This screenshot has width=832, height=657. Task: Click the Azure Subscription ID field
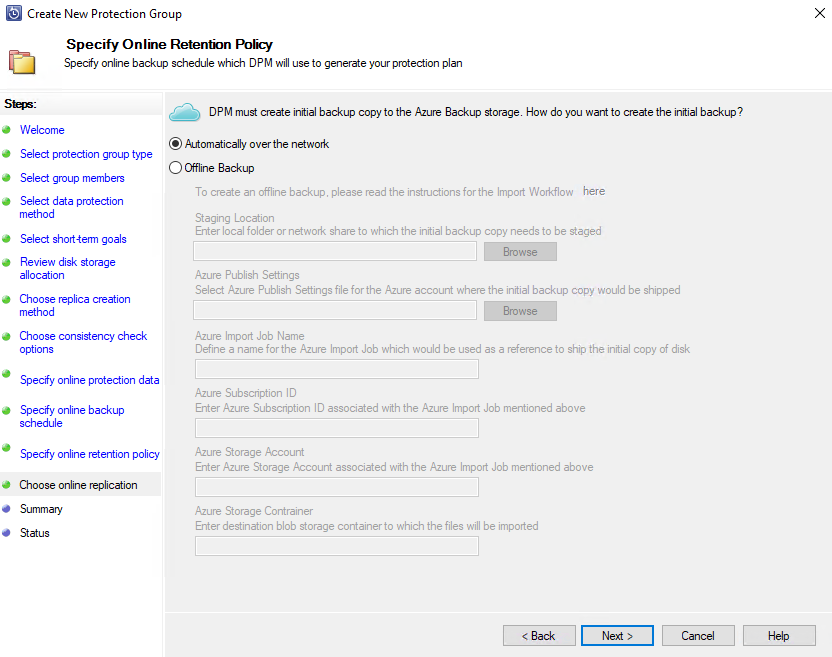point(337,428)
